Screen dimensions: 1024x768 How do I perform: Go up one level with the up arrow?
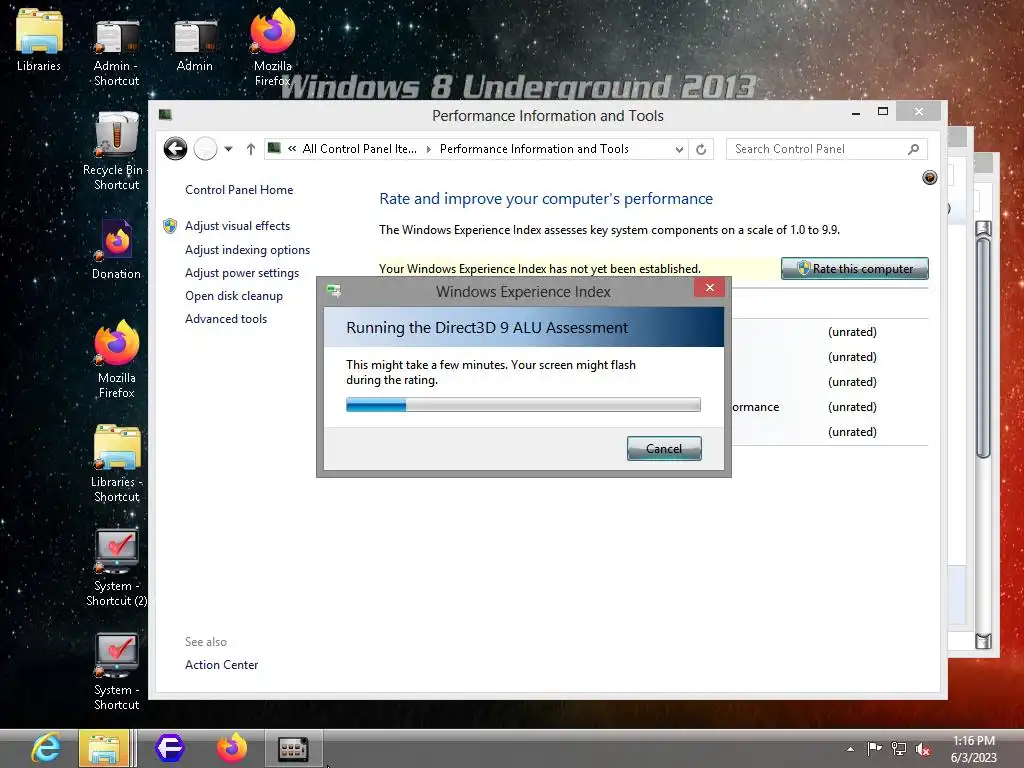[251, 149]
